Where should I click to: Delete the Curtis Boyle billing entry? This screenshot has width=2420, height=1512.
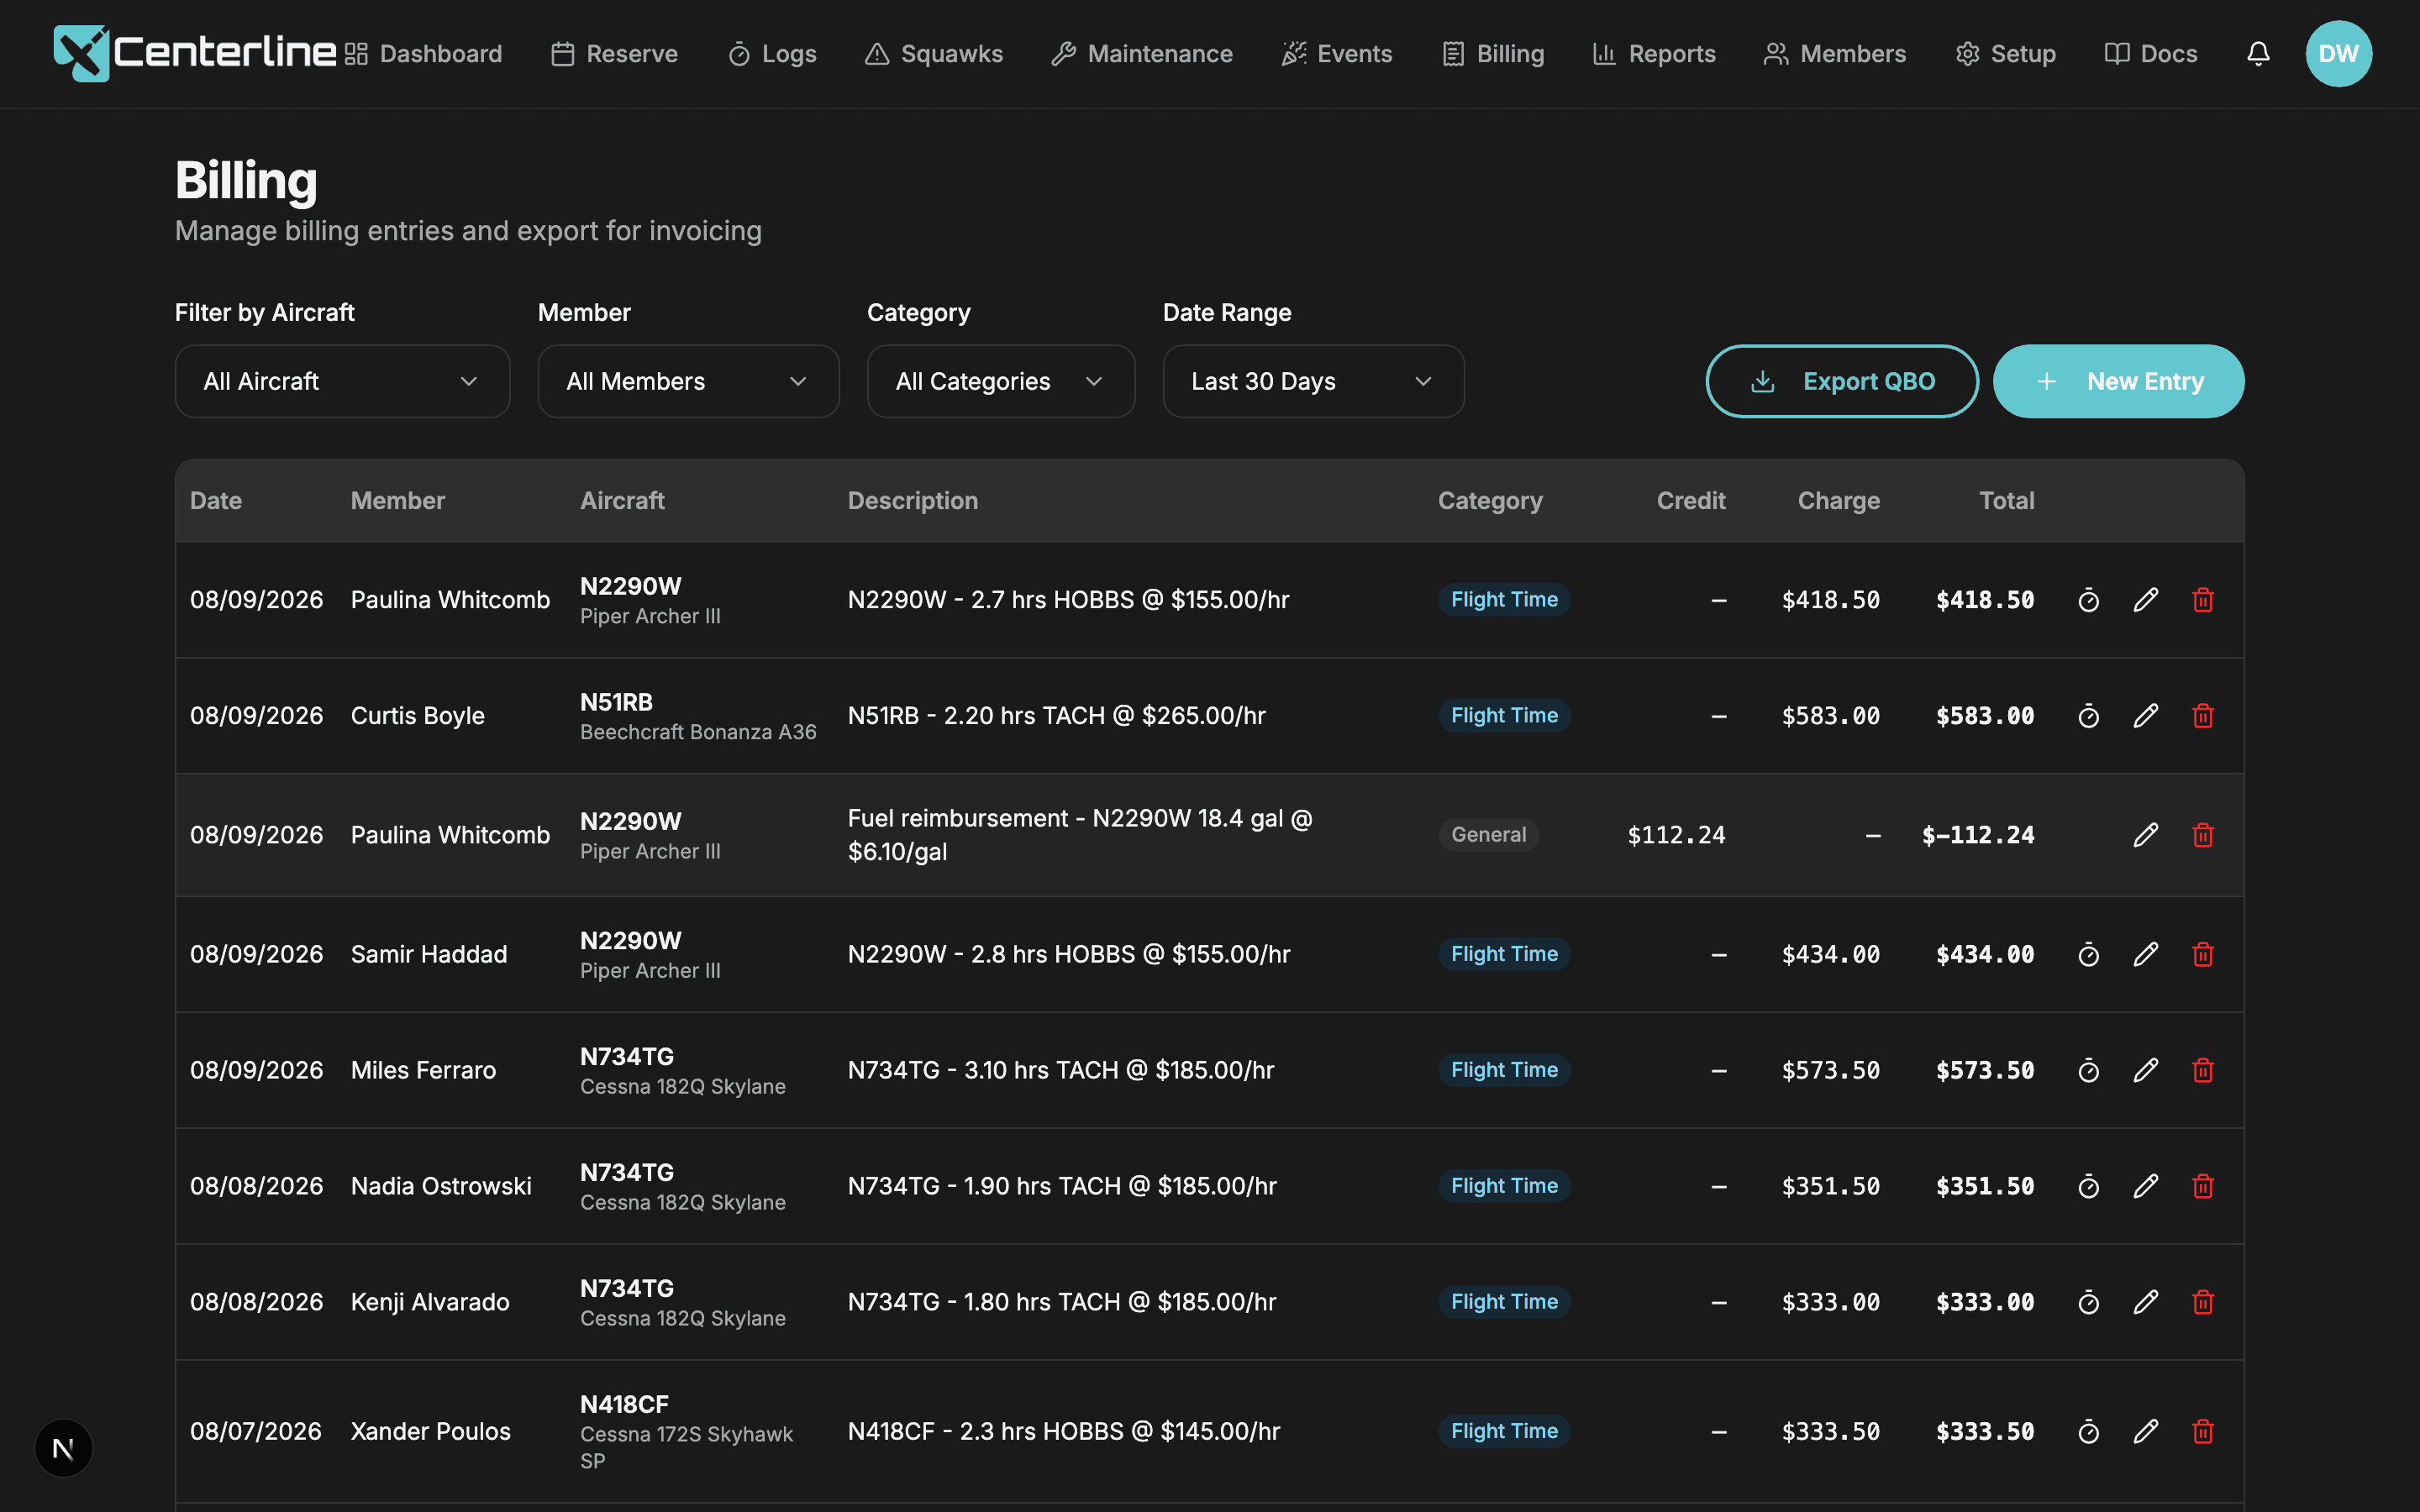click(x=2203, y=716)
